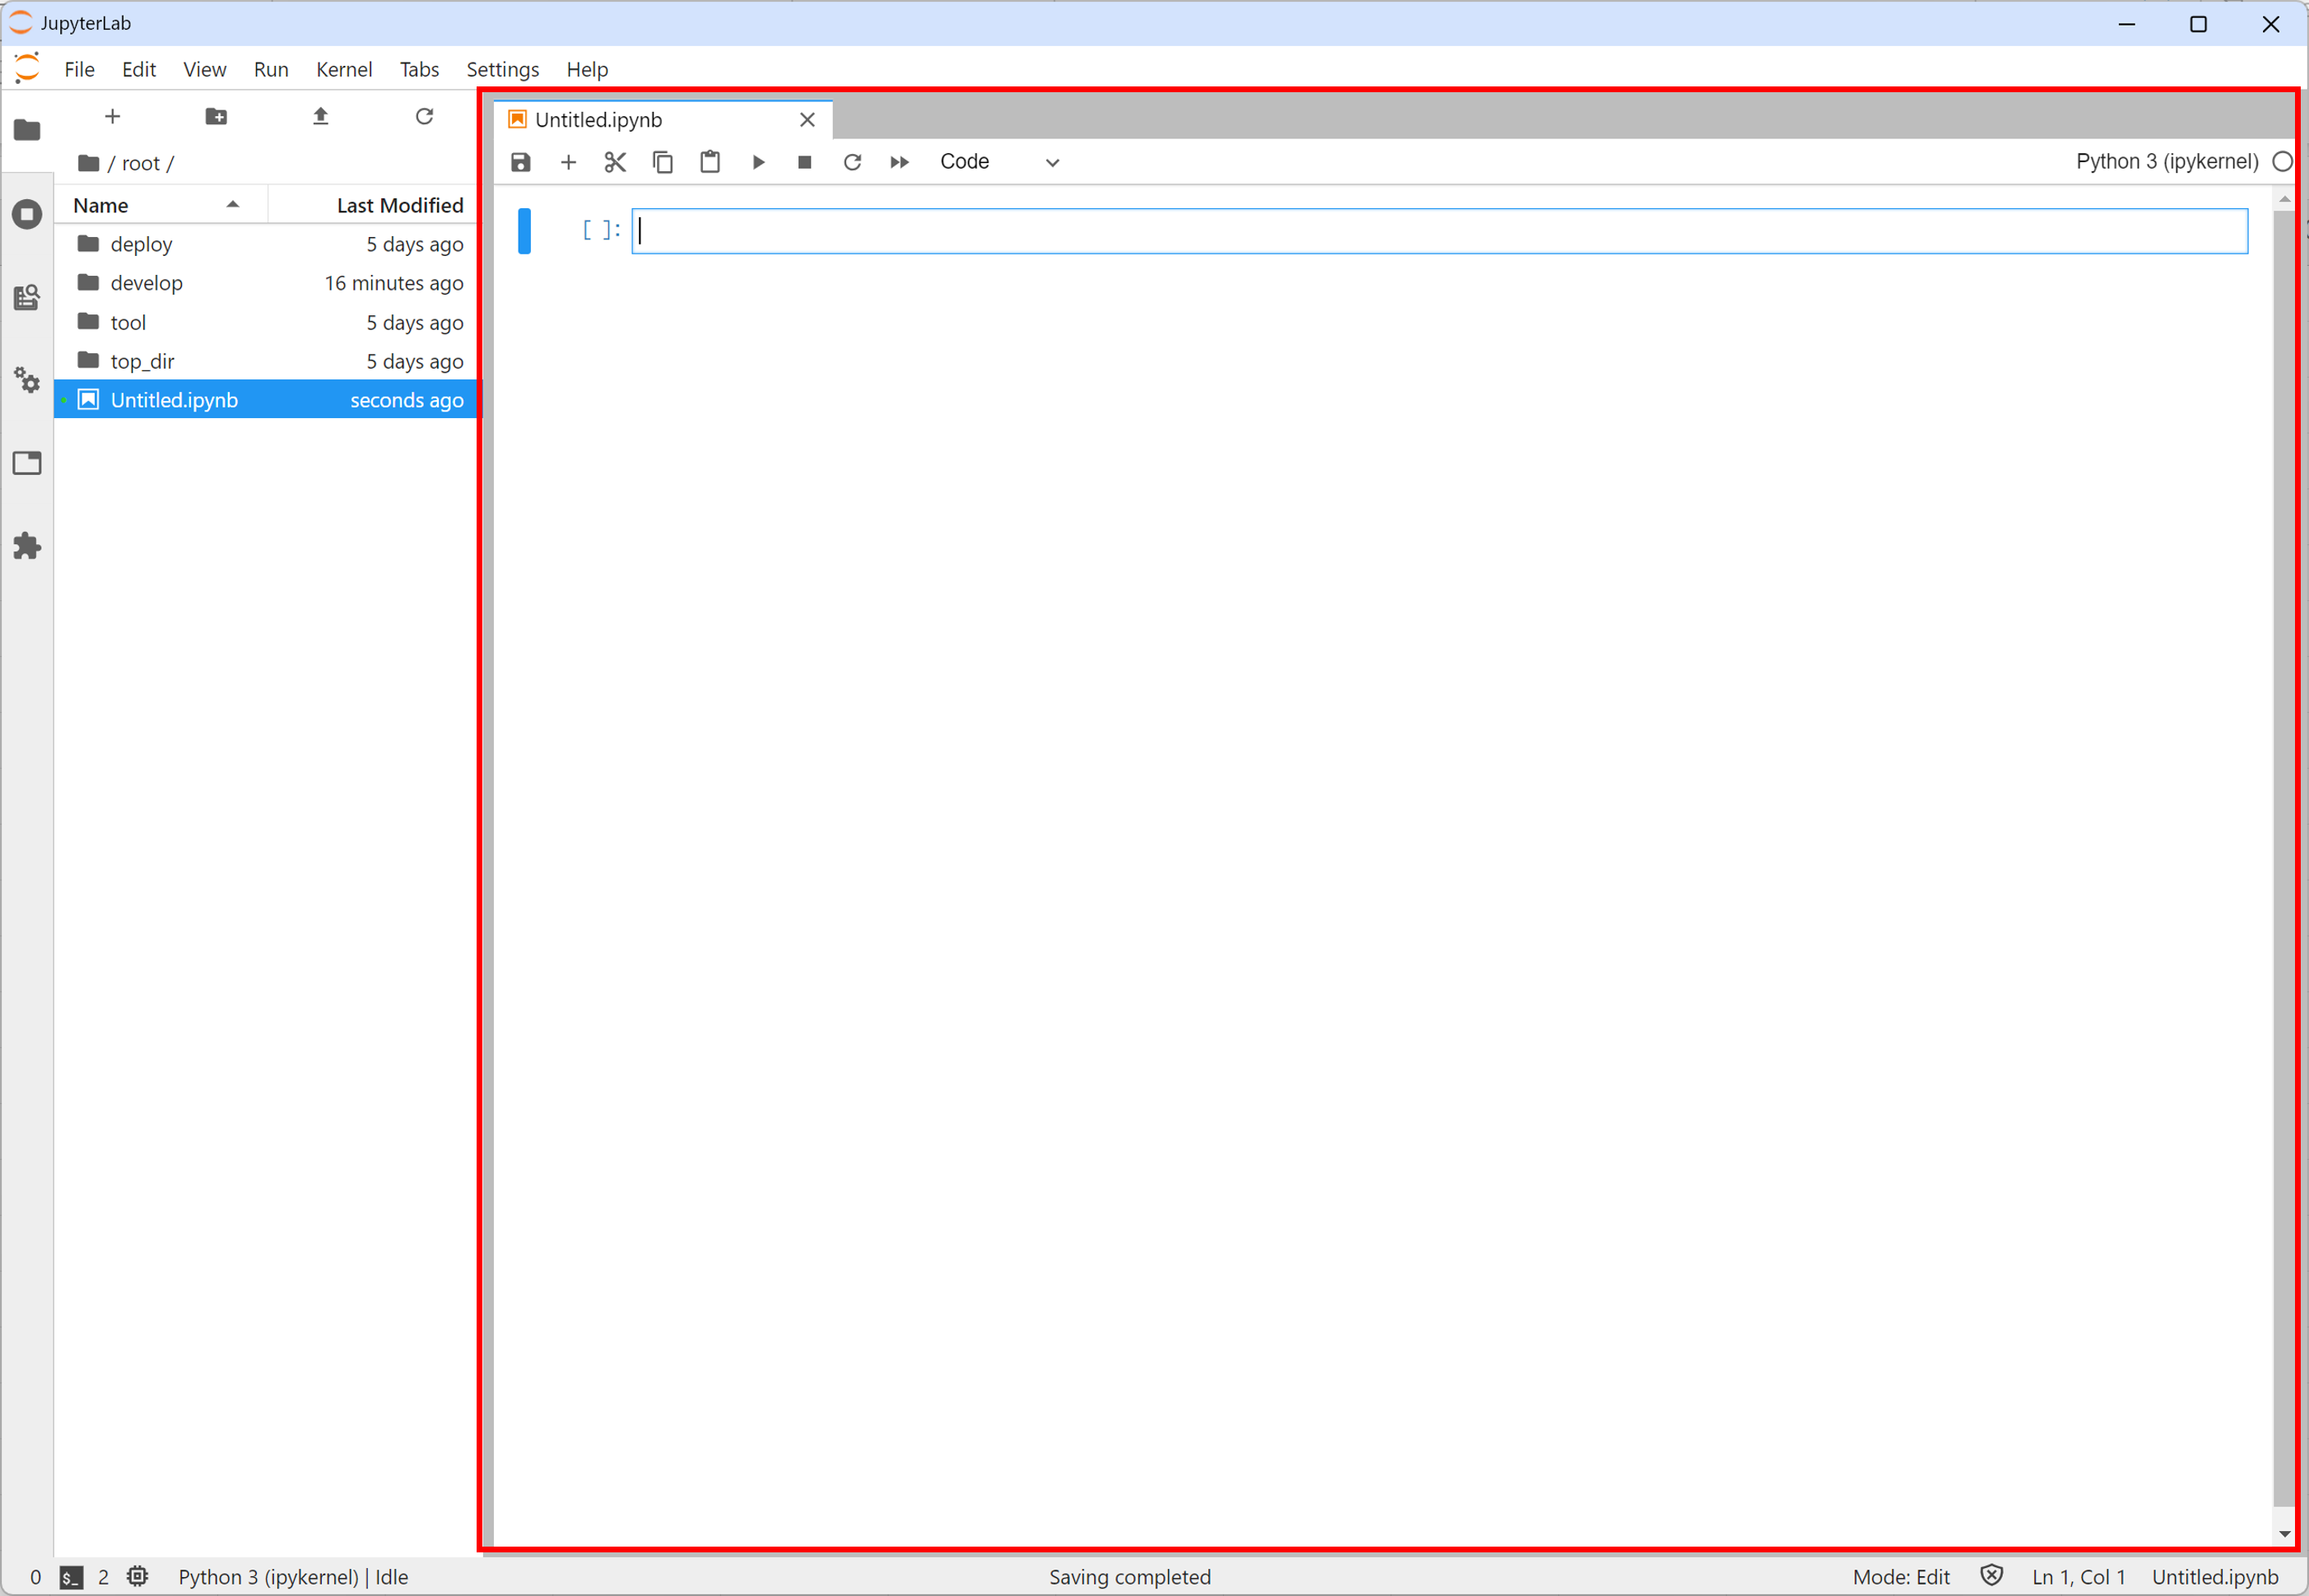Toggle the notebook trust shield in the status bar

click(x=1991, y=1576)
